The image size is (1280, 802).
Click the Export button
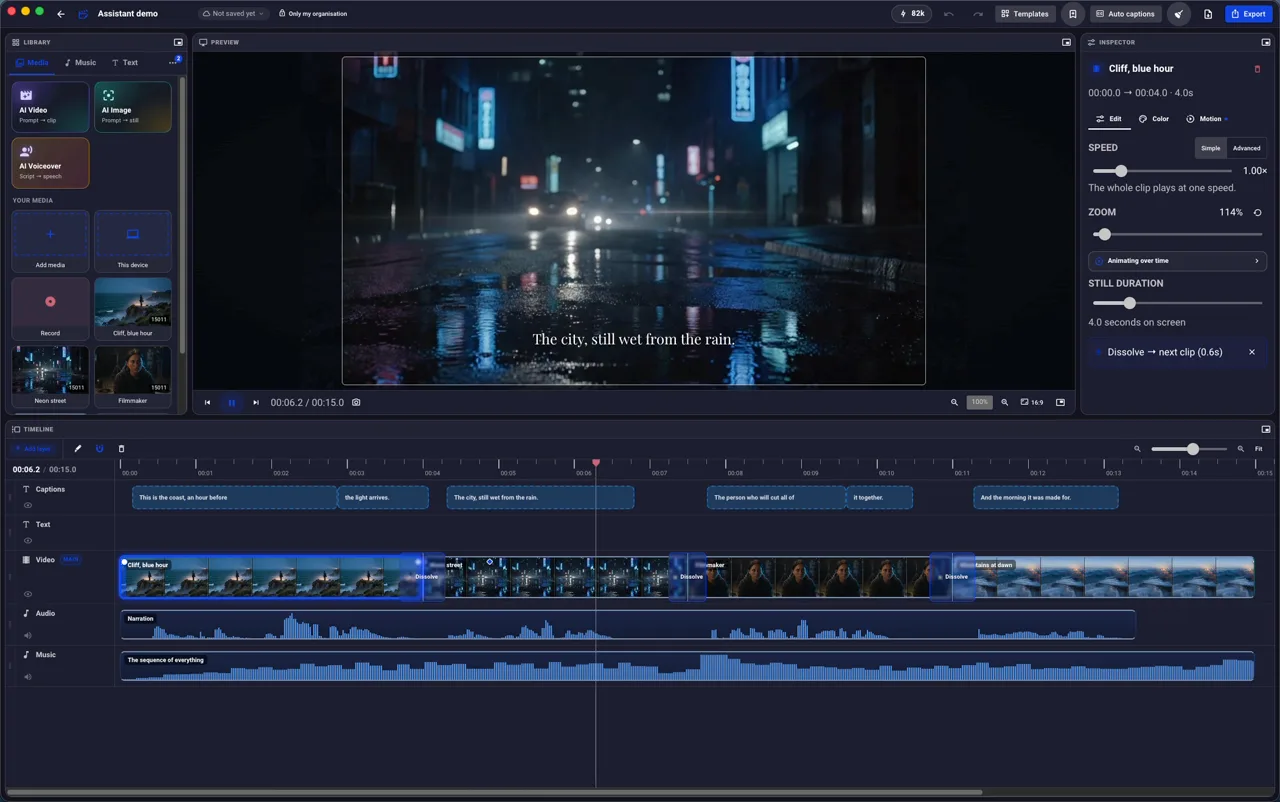[1248, 14]
